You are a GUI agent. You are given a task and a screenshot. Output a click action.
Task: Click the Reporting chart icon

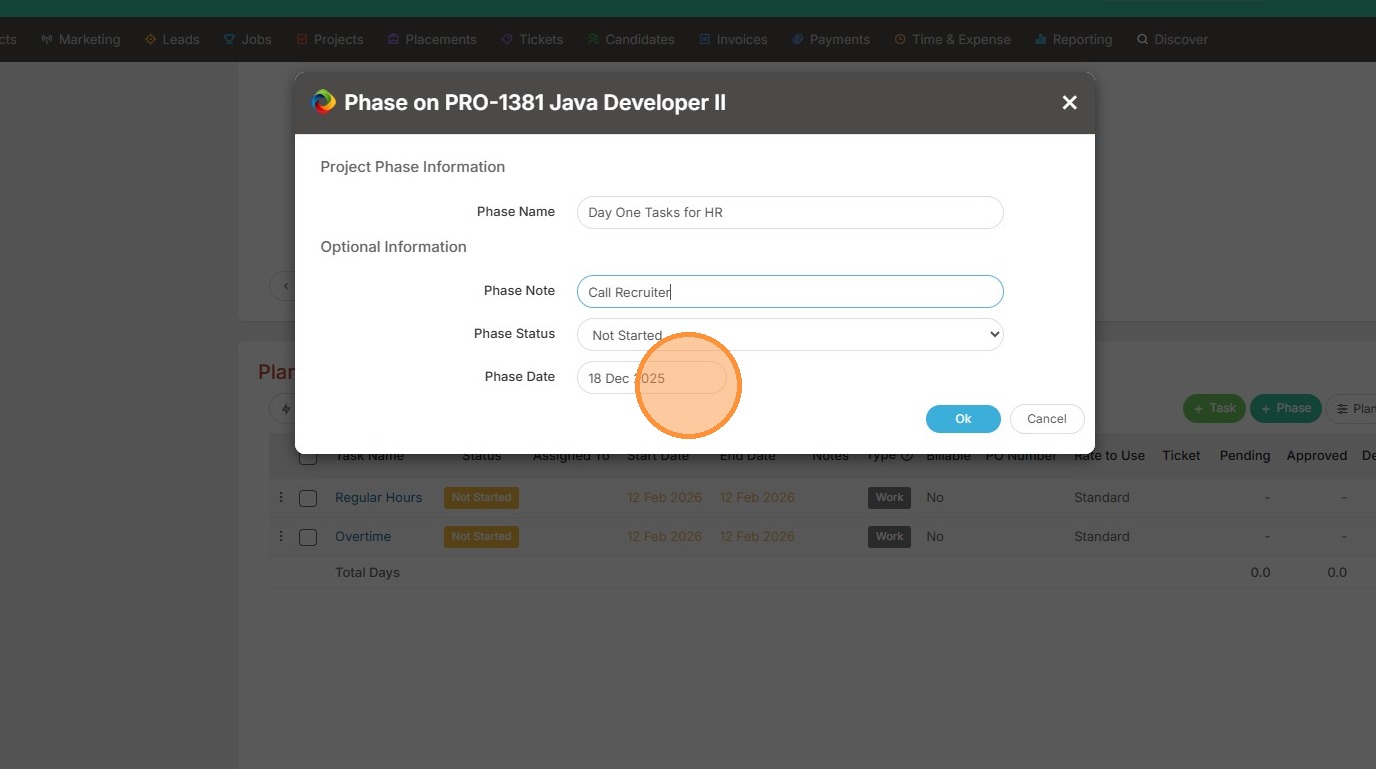1041,40
